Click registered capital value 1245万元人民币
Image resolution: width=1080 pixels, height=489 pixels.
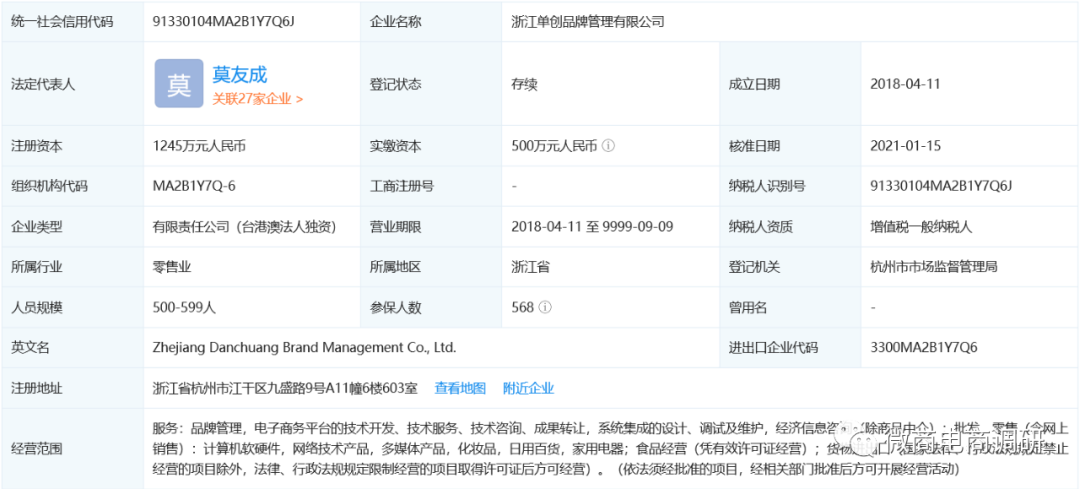pyautogui.click(x=199, y=146)
